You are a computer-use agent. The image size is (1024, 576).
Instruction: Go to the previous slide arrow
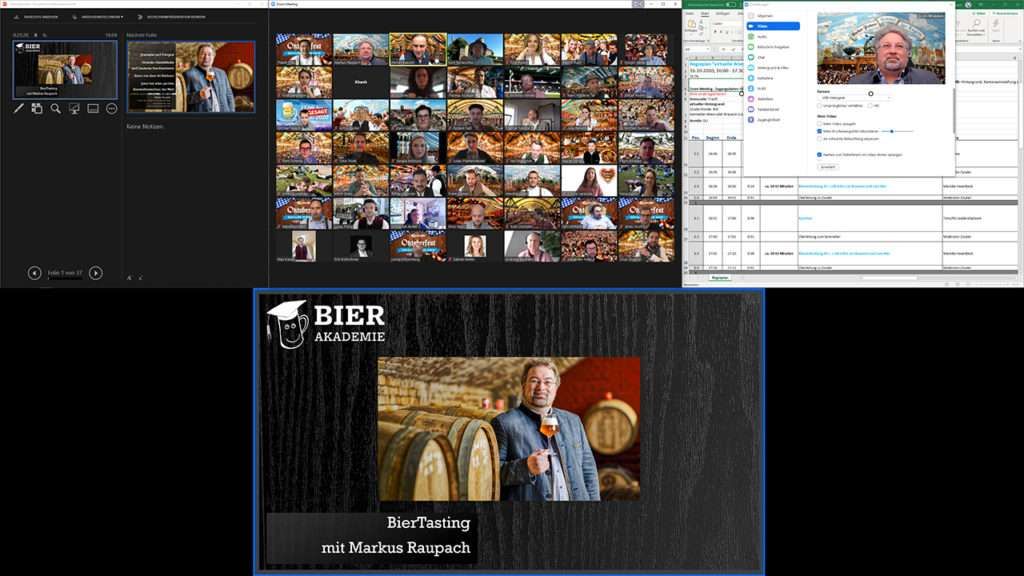point(35,273)
